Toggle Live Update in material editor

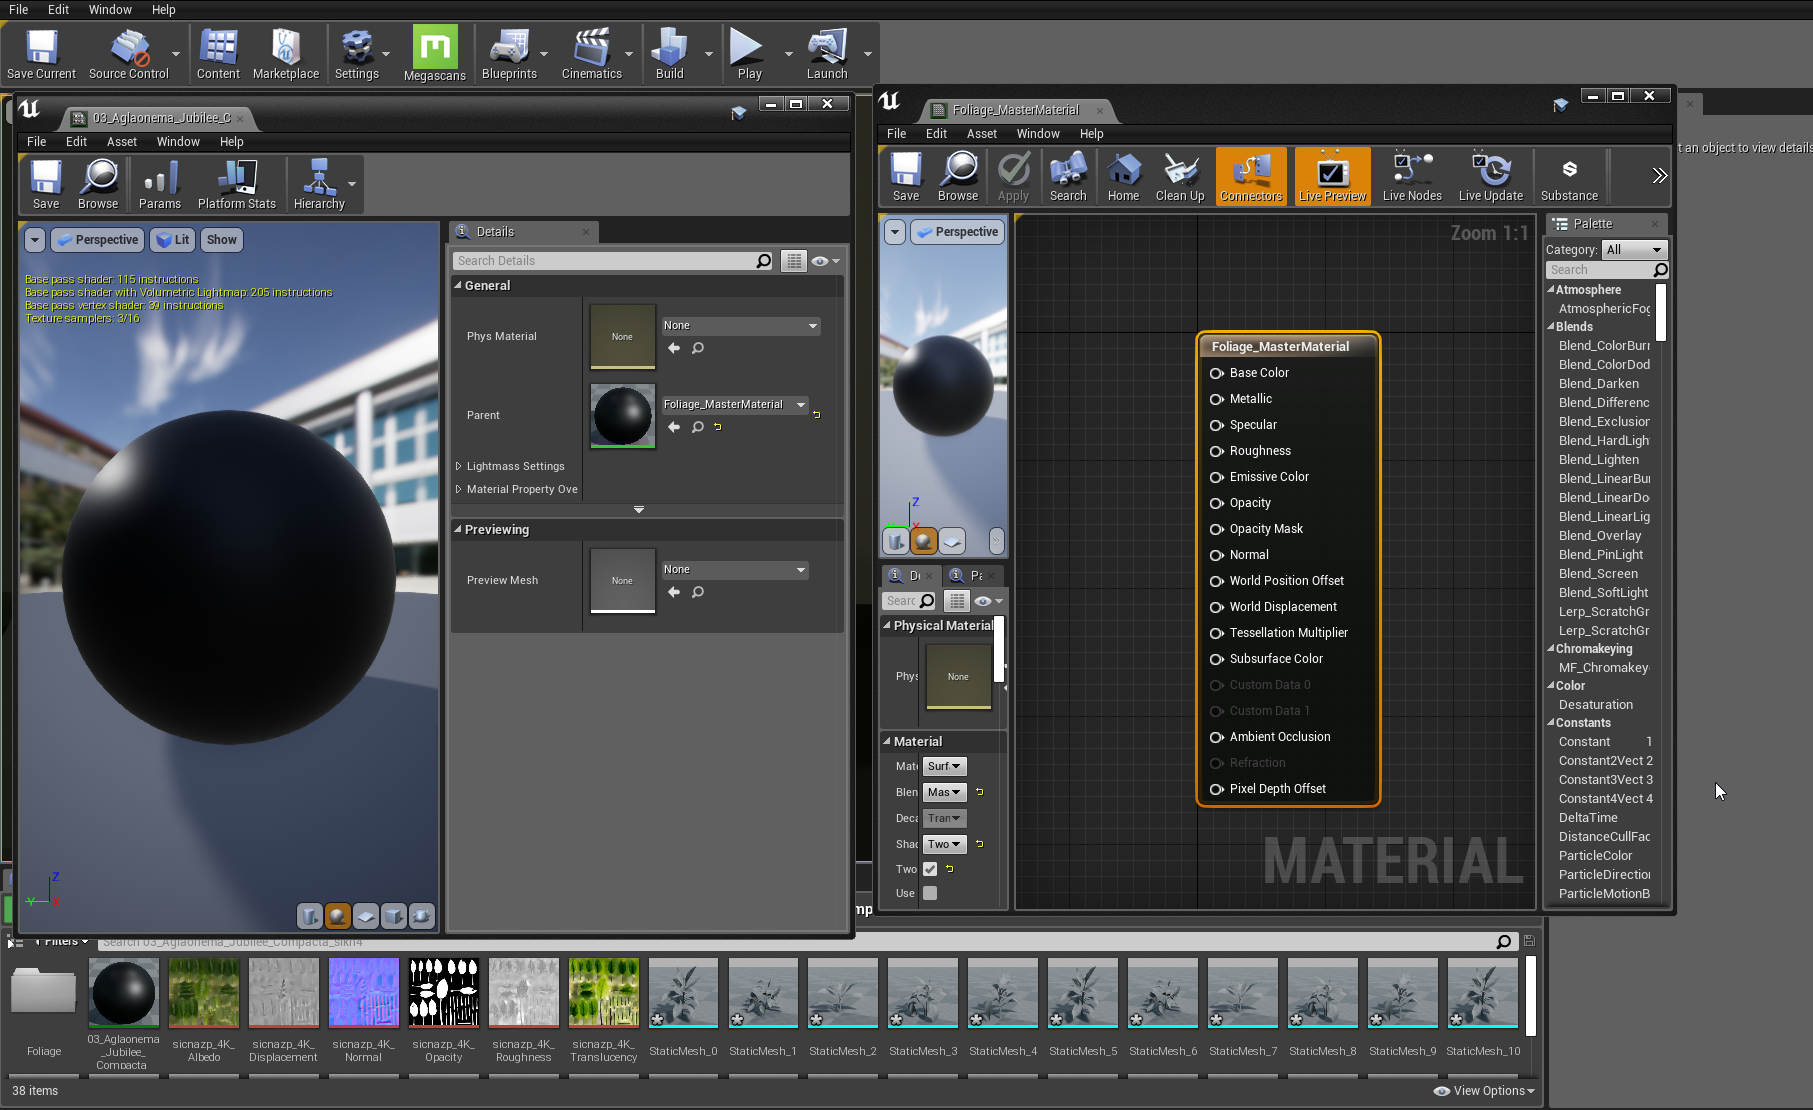click(1491, 177)
